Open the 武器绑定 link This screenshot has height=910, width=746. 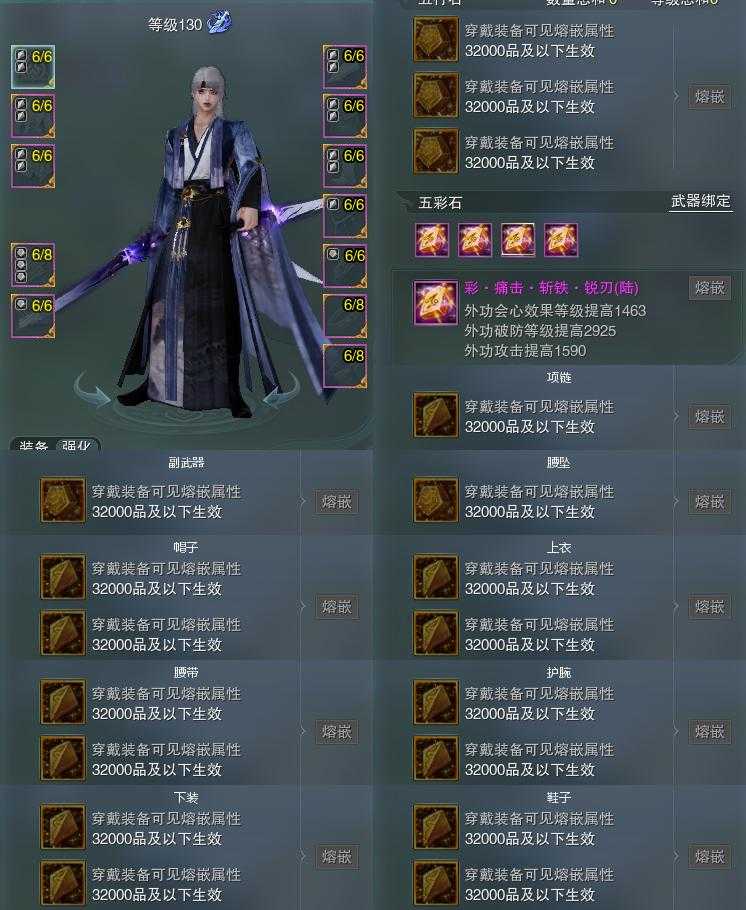pyautogui.click(x=701, y=201)
